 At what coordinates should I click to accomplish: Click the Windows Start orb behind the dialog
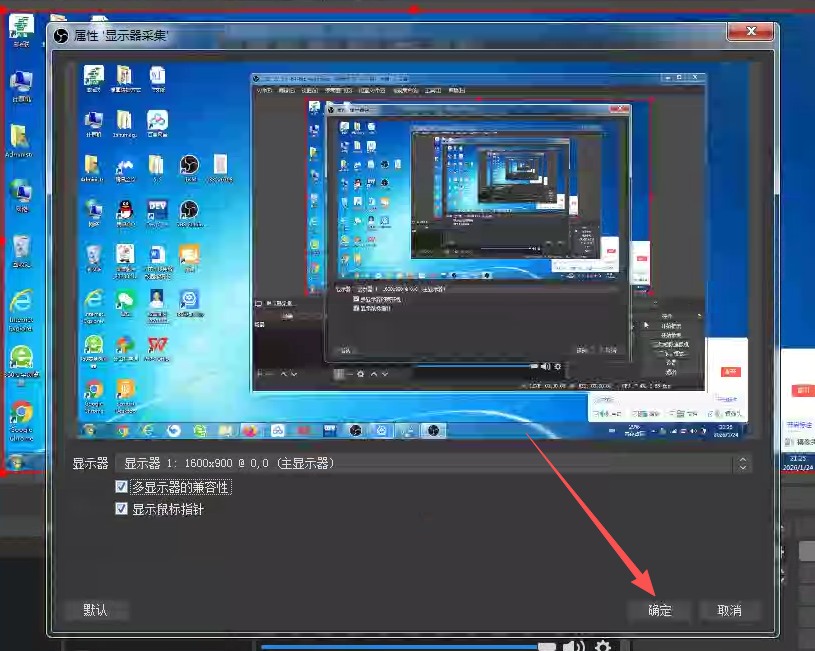coord(17,461)
